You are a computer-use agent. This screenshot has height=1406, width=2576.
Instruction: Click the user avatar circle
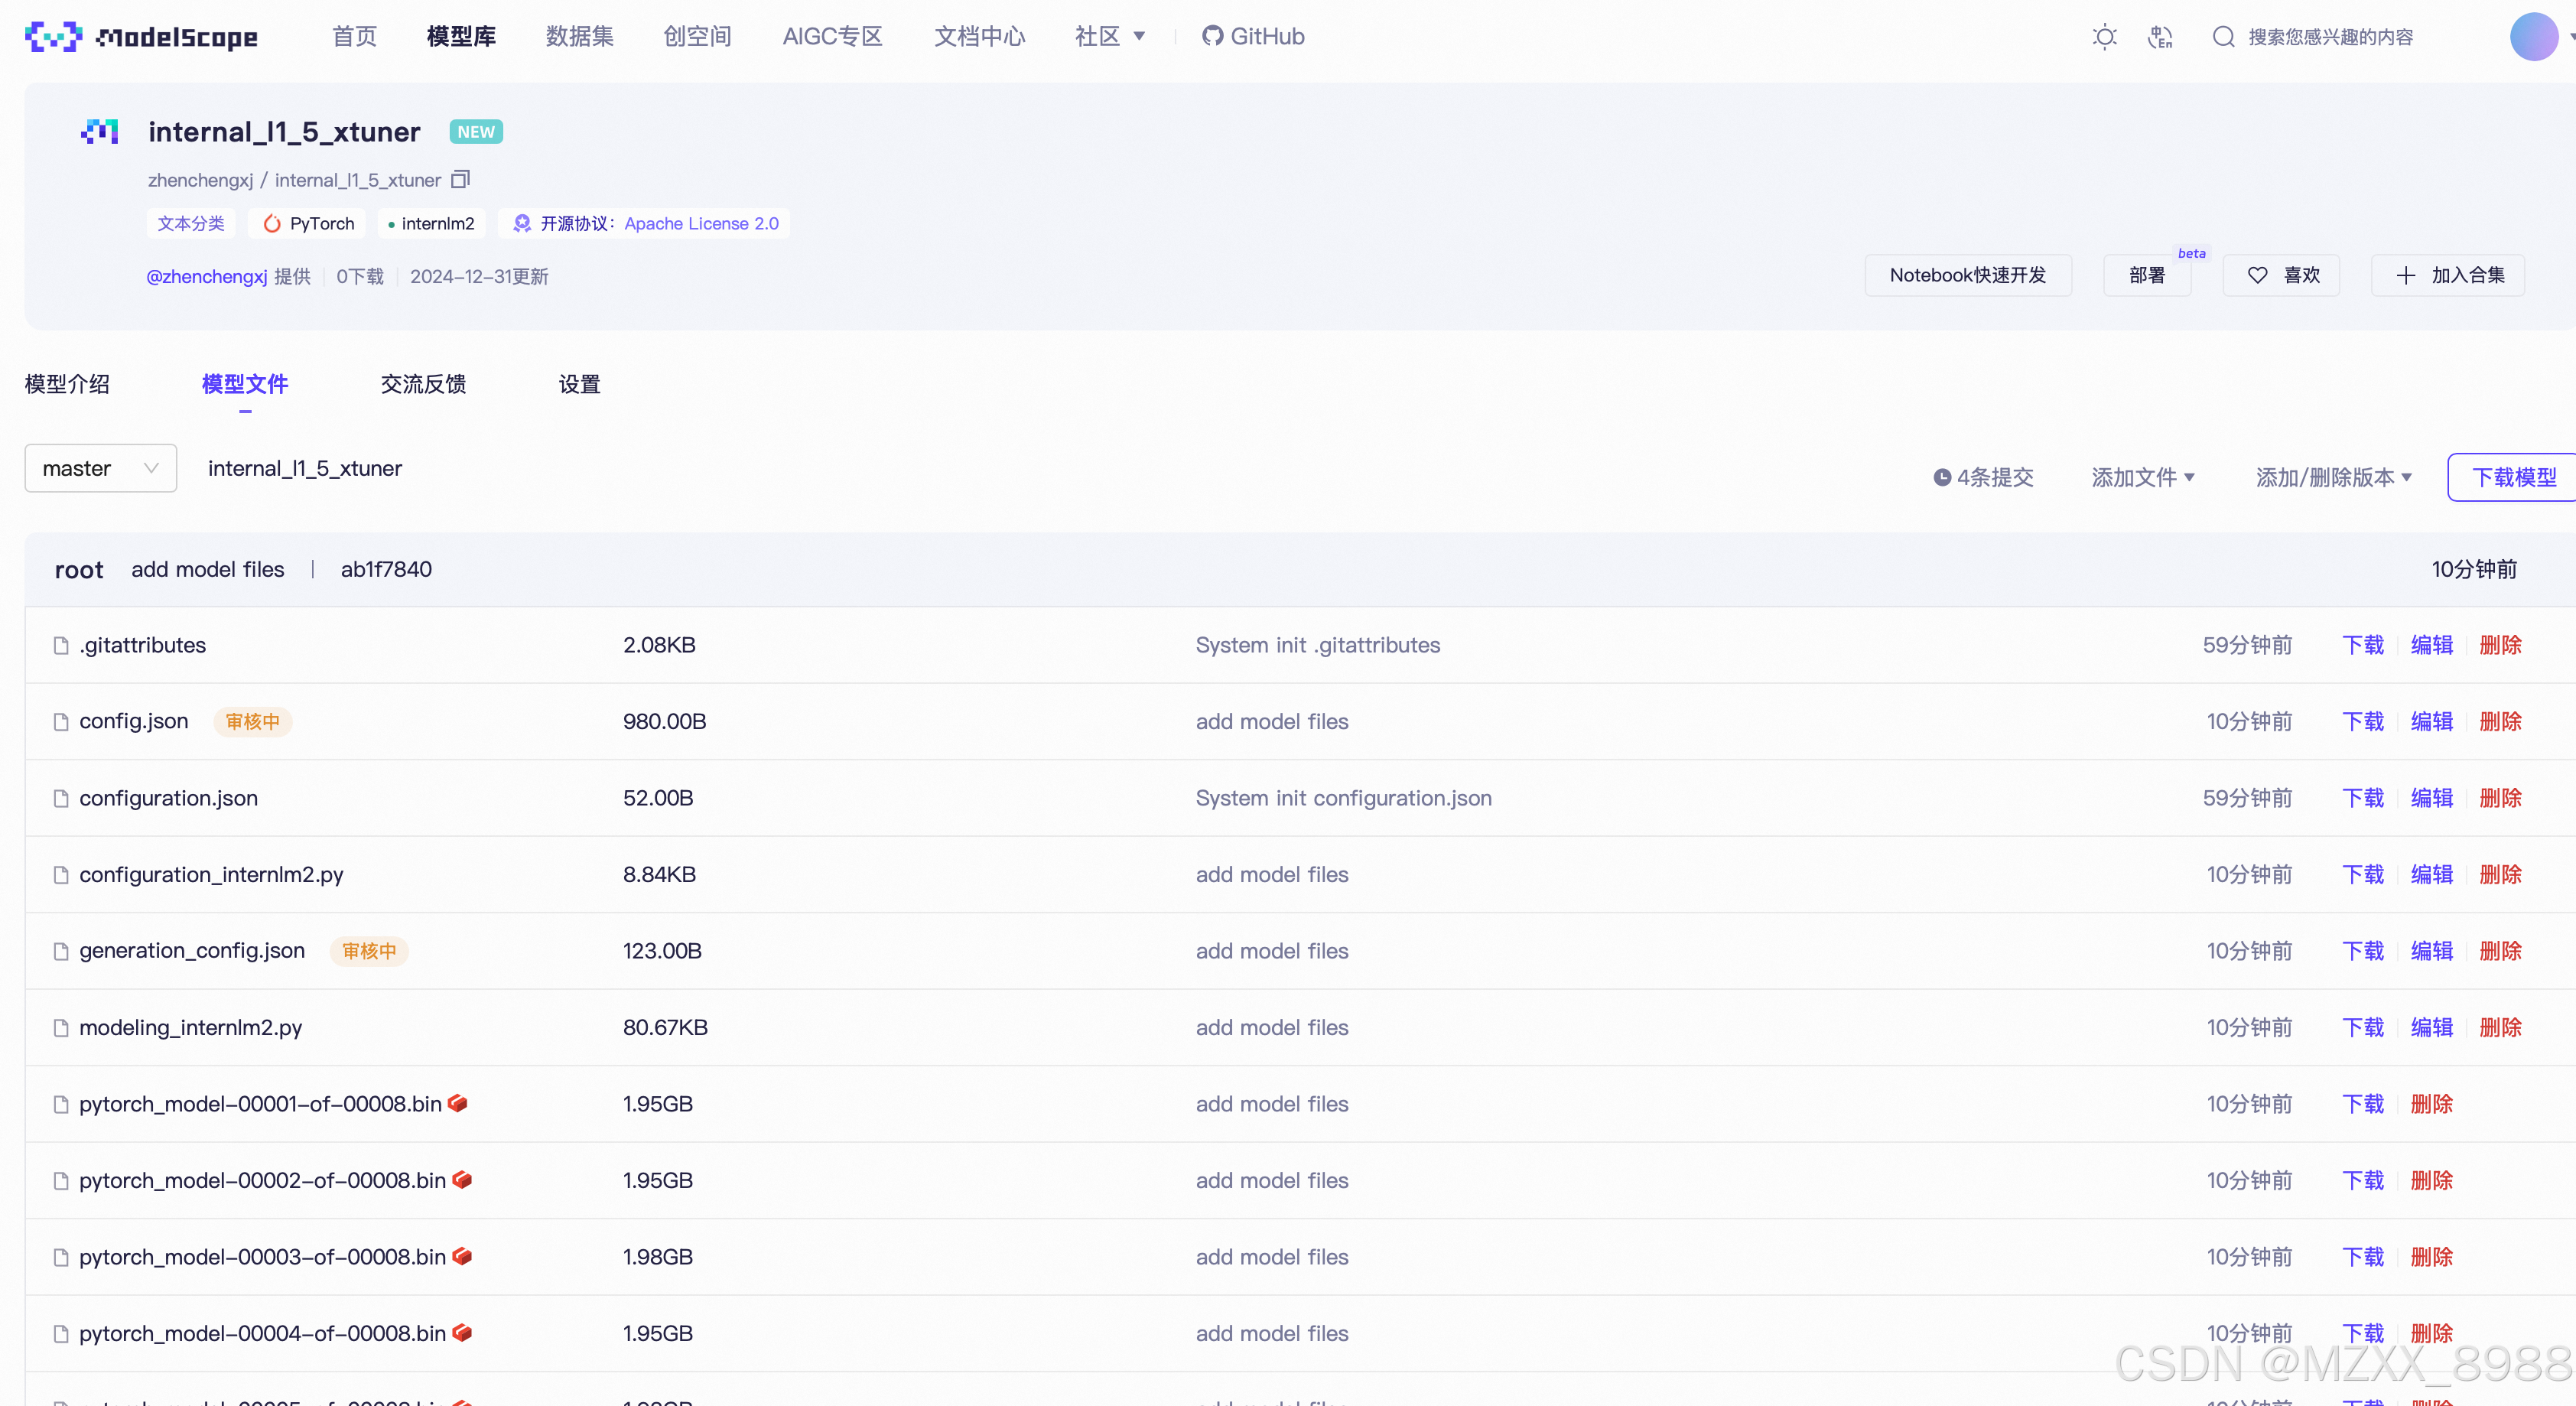2534,36
